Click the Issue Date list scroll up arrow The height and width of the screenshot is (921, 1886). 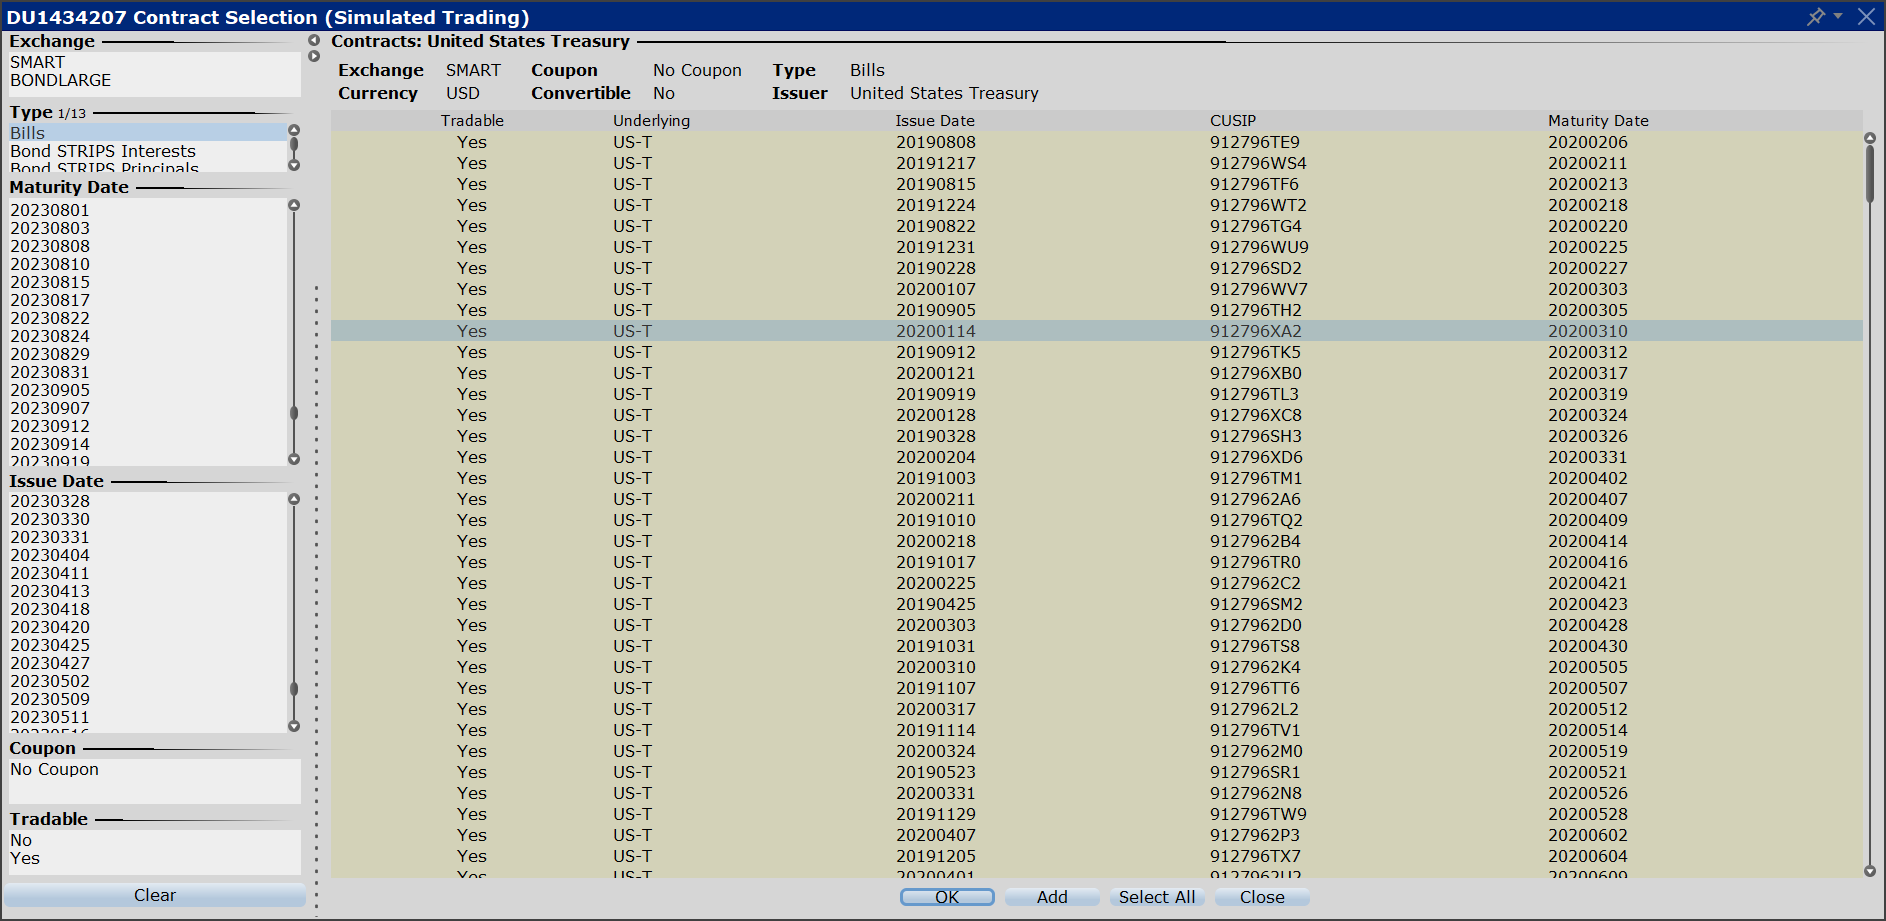click(294, 499)
